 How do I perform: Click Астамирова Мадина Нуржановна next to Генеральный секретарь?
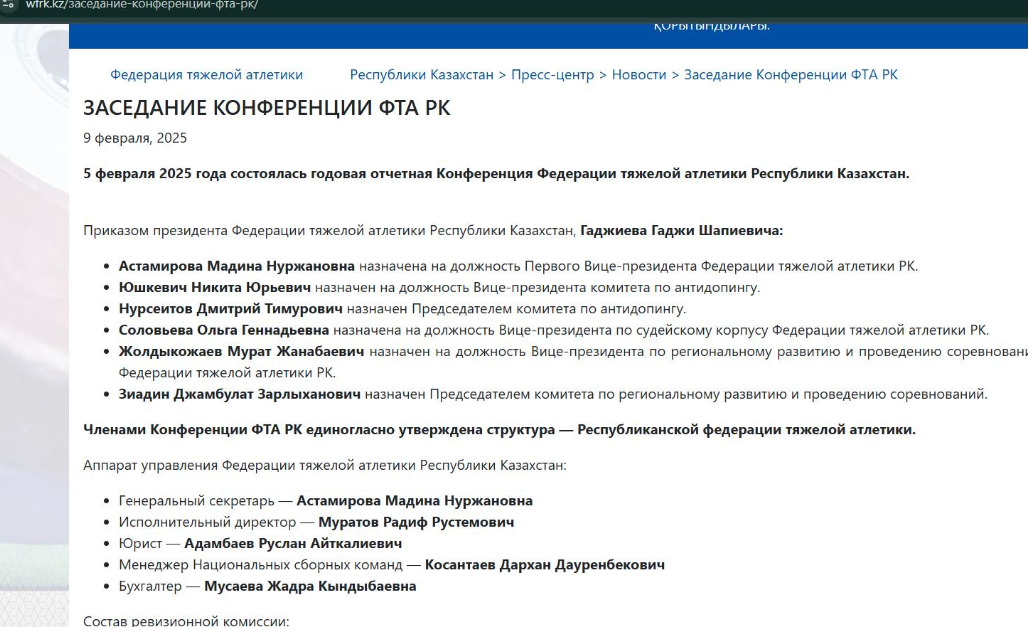pos(414,501)
